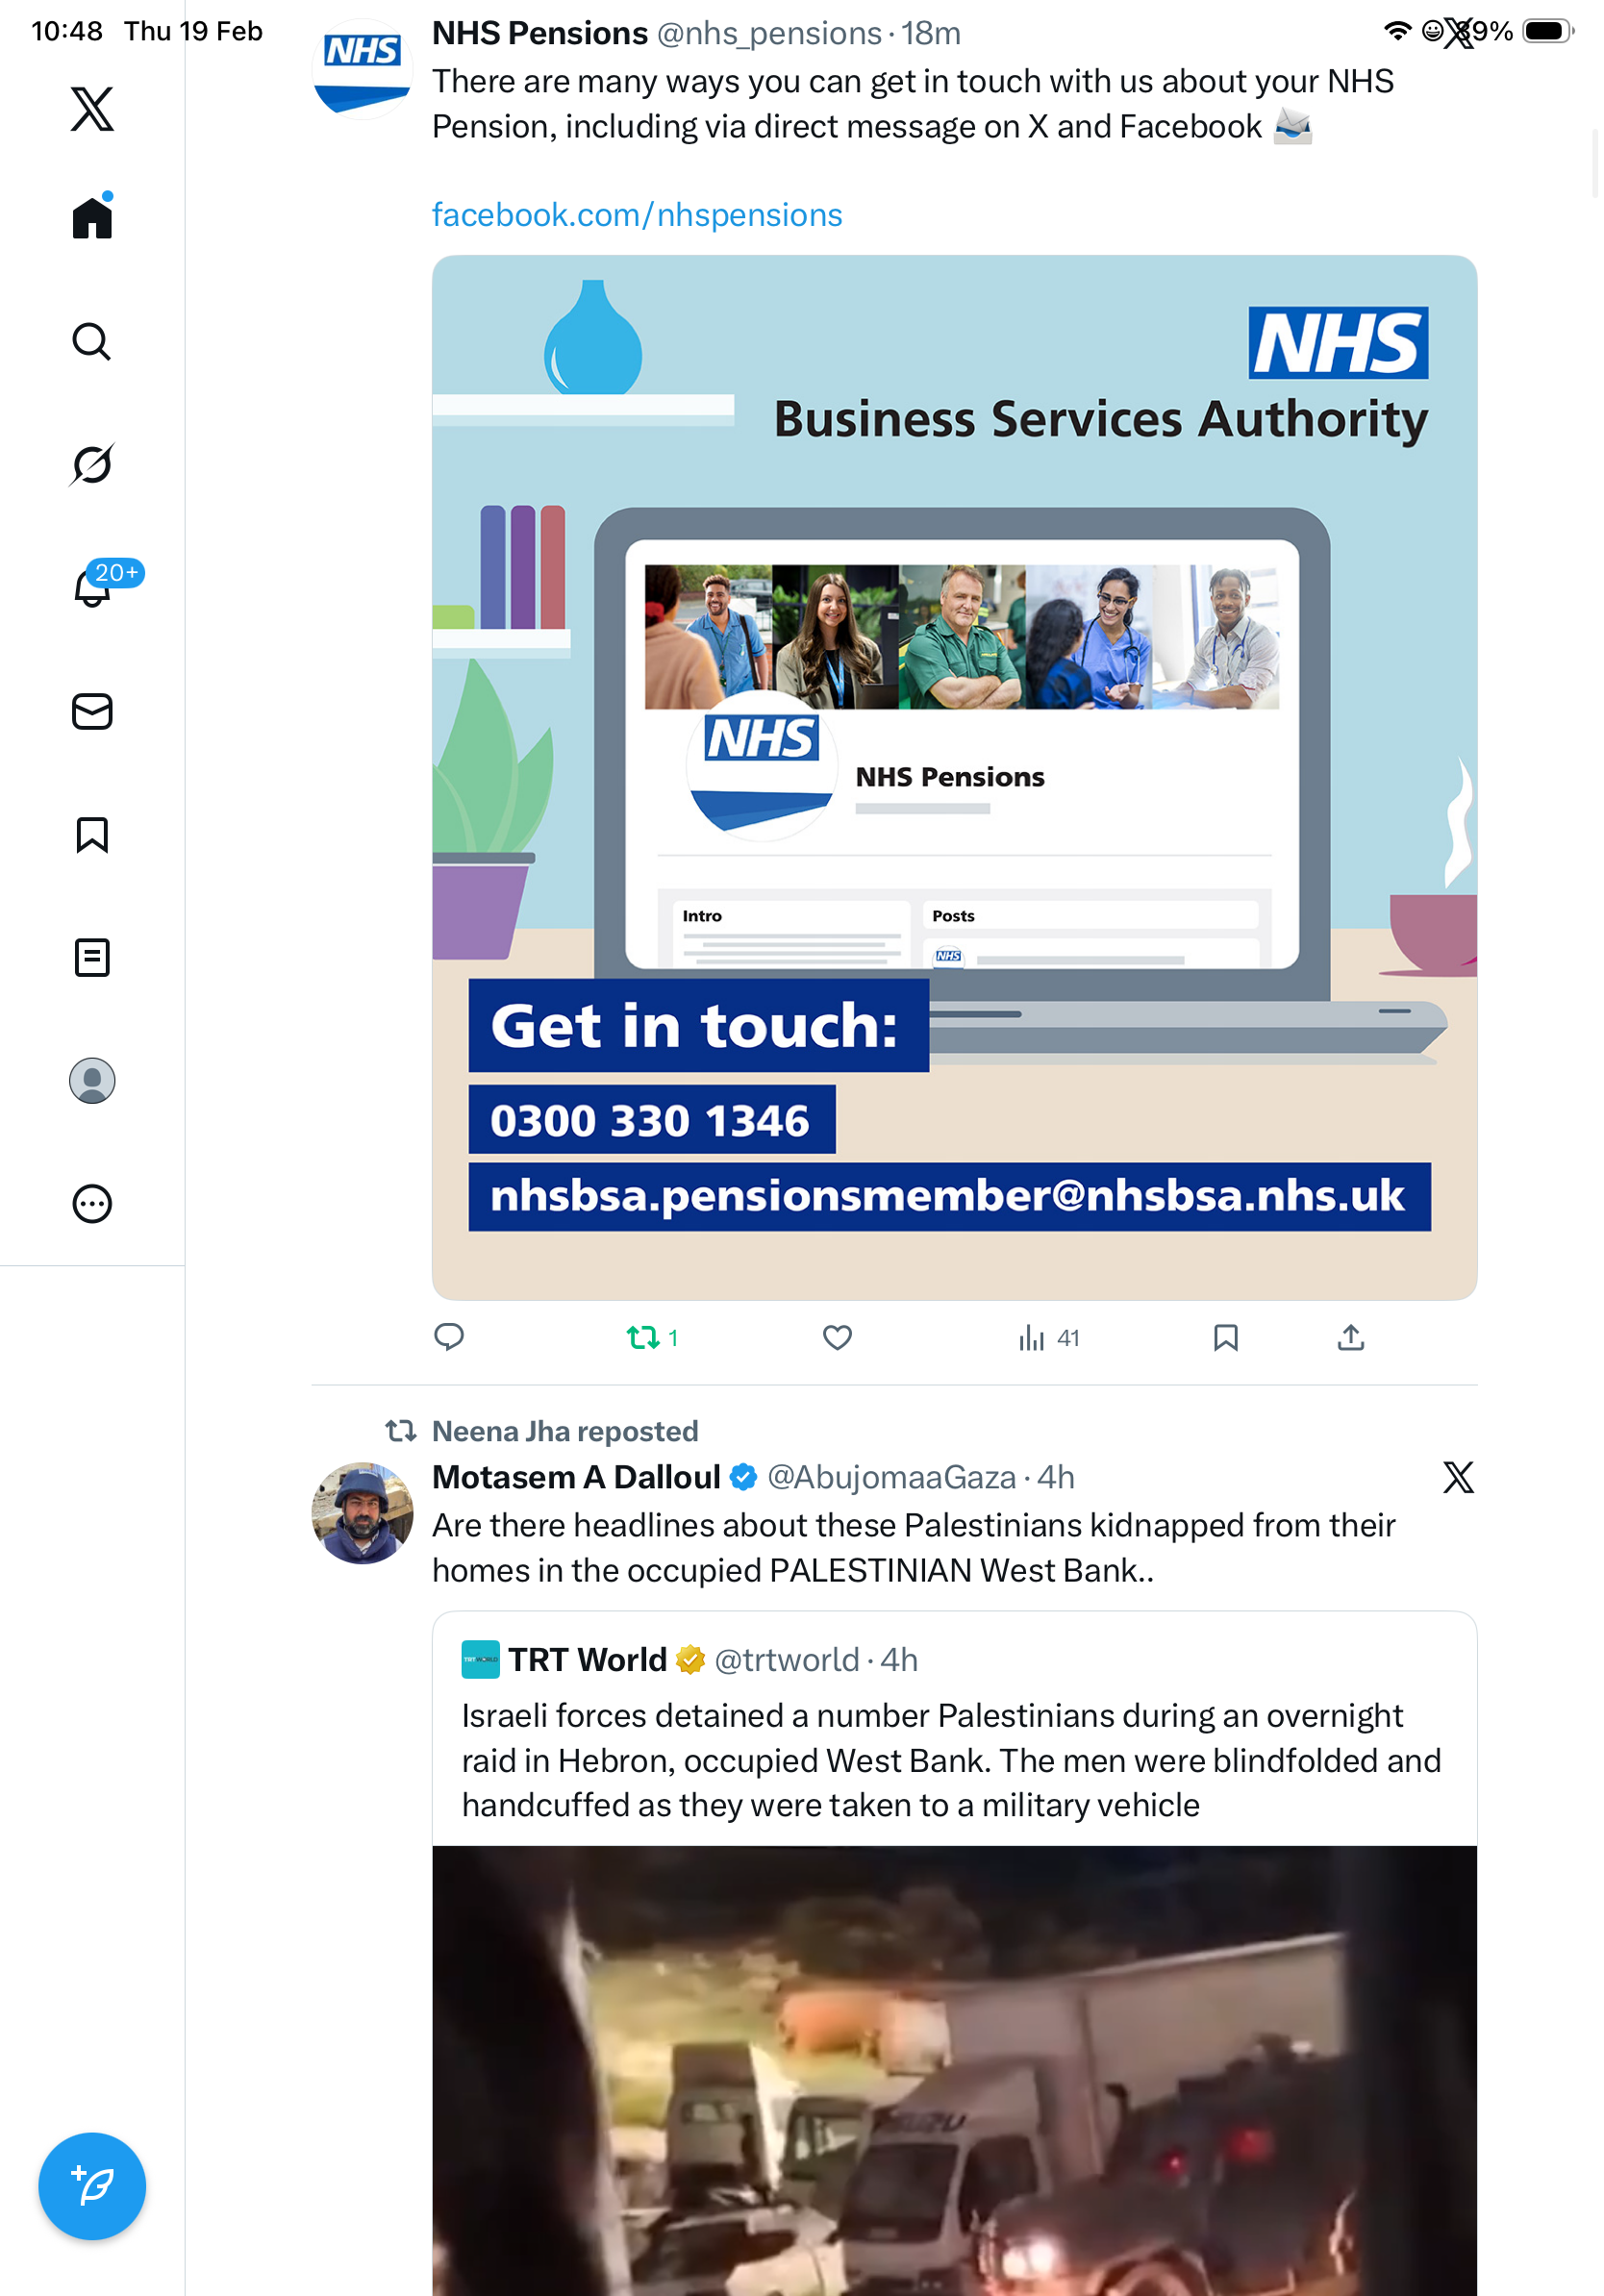Open the Messages envelope icon
The height and width of the screenshot is (2296, 1604).
pos(92,711)
